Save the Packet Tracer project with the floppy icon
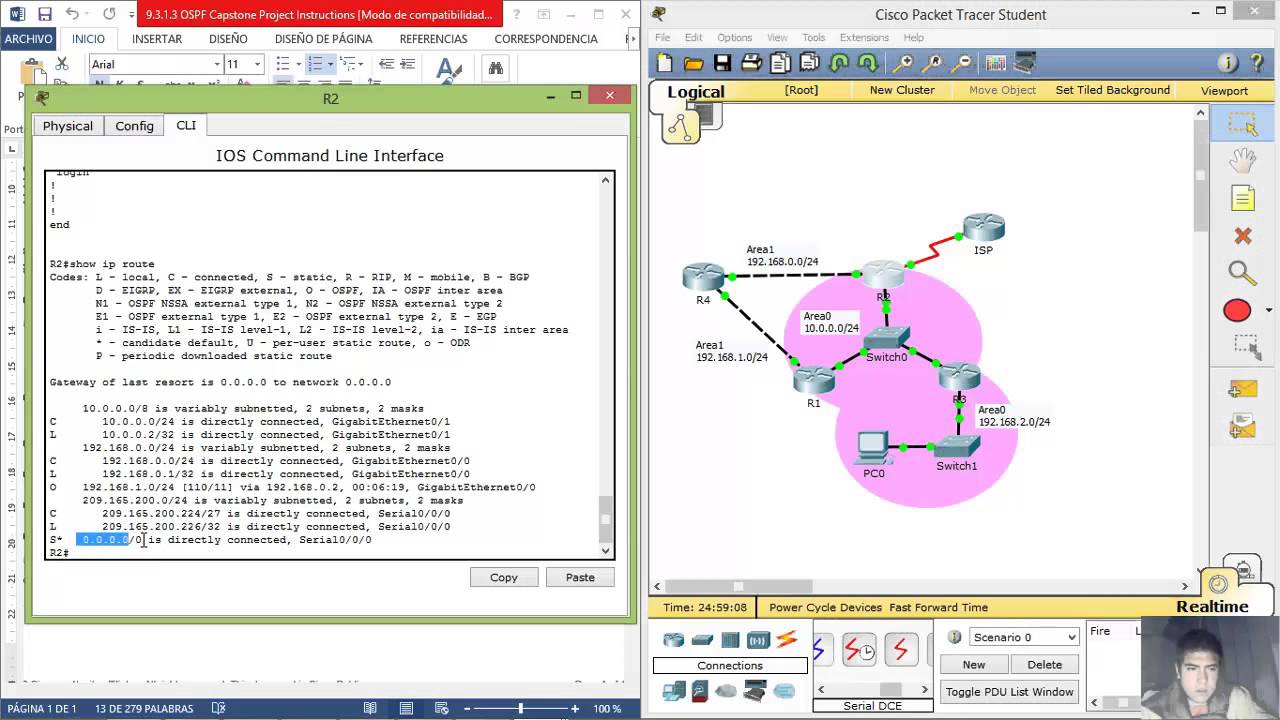The width and height of the screenshot is (1280, 720). [722, 63]
